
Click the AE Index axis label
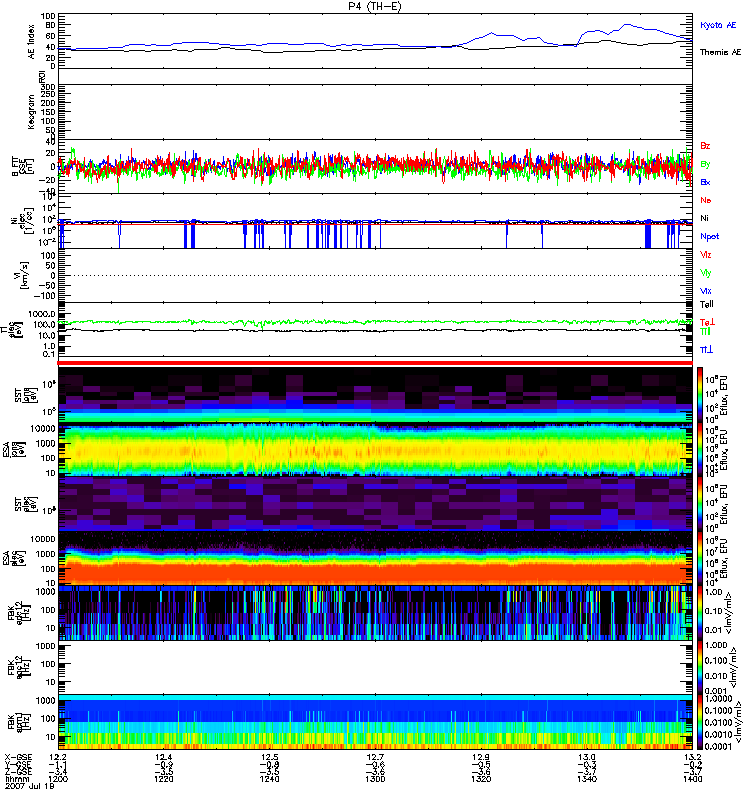(32, 42)
